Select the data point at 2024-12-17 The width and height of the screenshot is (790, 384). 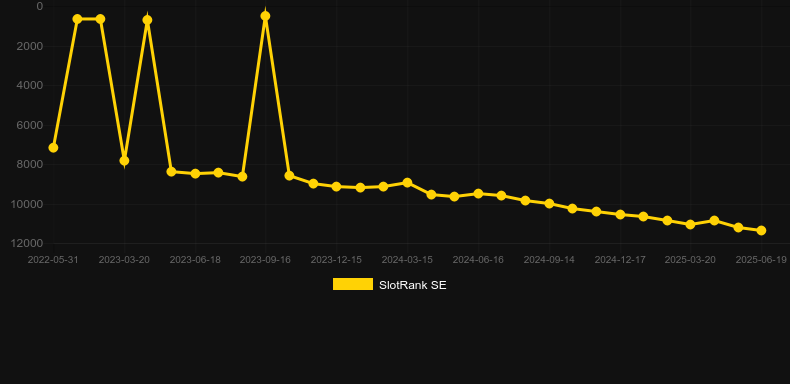pos(620,214)
